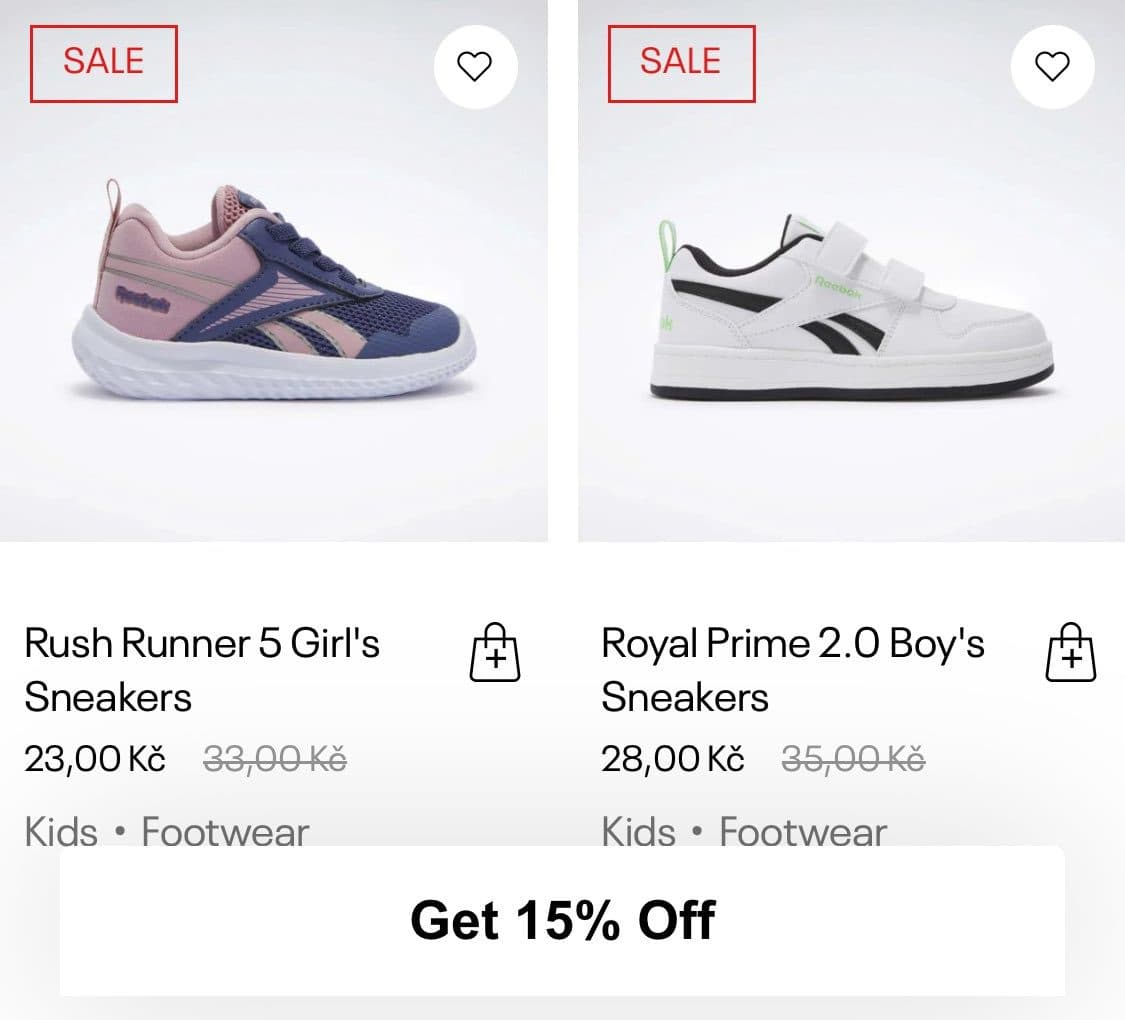Choose Kids category under Royal Prime 2.0

click(638, 830)
